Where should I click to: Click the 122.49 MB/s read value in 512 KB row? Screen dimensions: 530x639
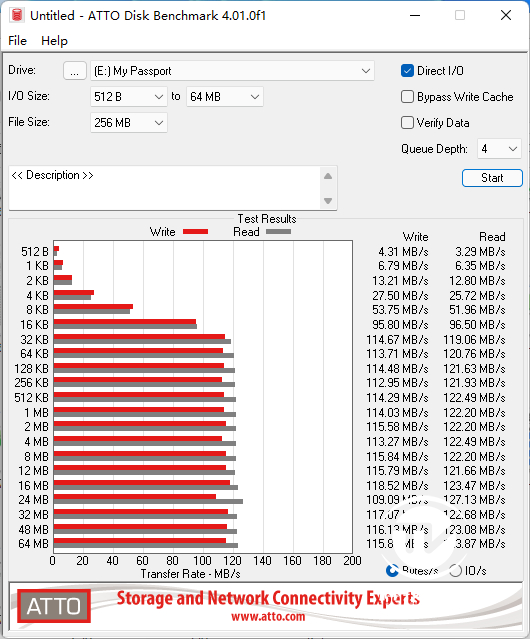[x=474, y=398]
